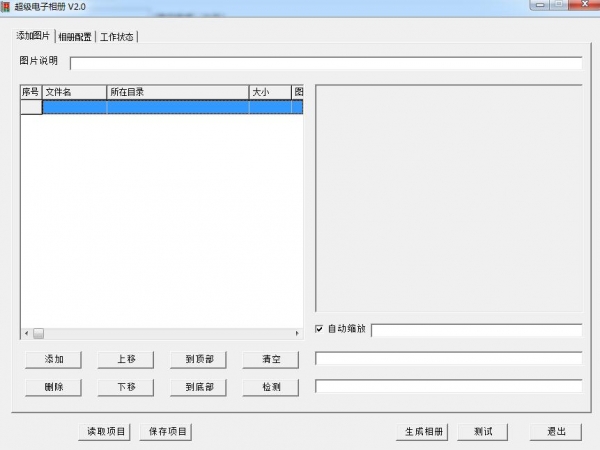Click the 保存项目 button
Image resolution: width=600 pixels, height=450 pixels.
pyautogui.click(x=166, y=432)
